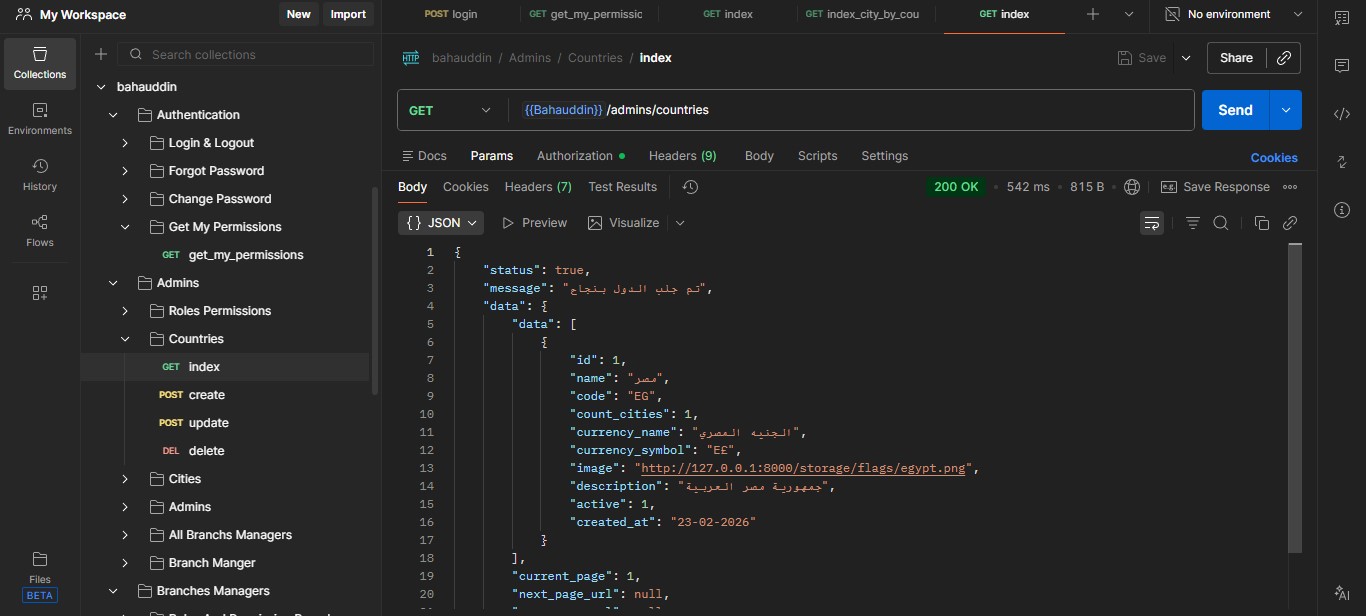Open the Flows sidebar section
1366x616 pixels.
[40, 230]
